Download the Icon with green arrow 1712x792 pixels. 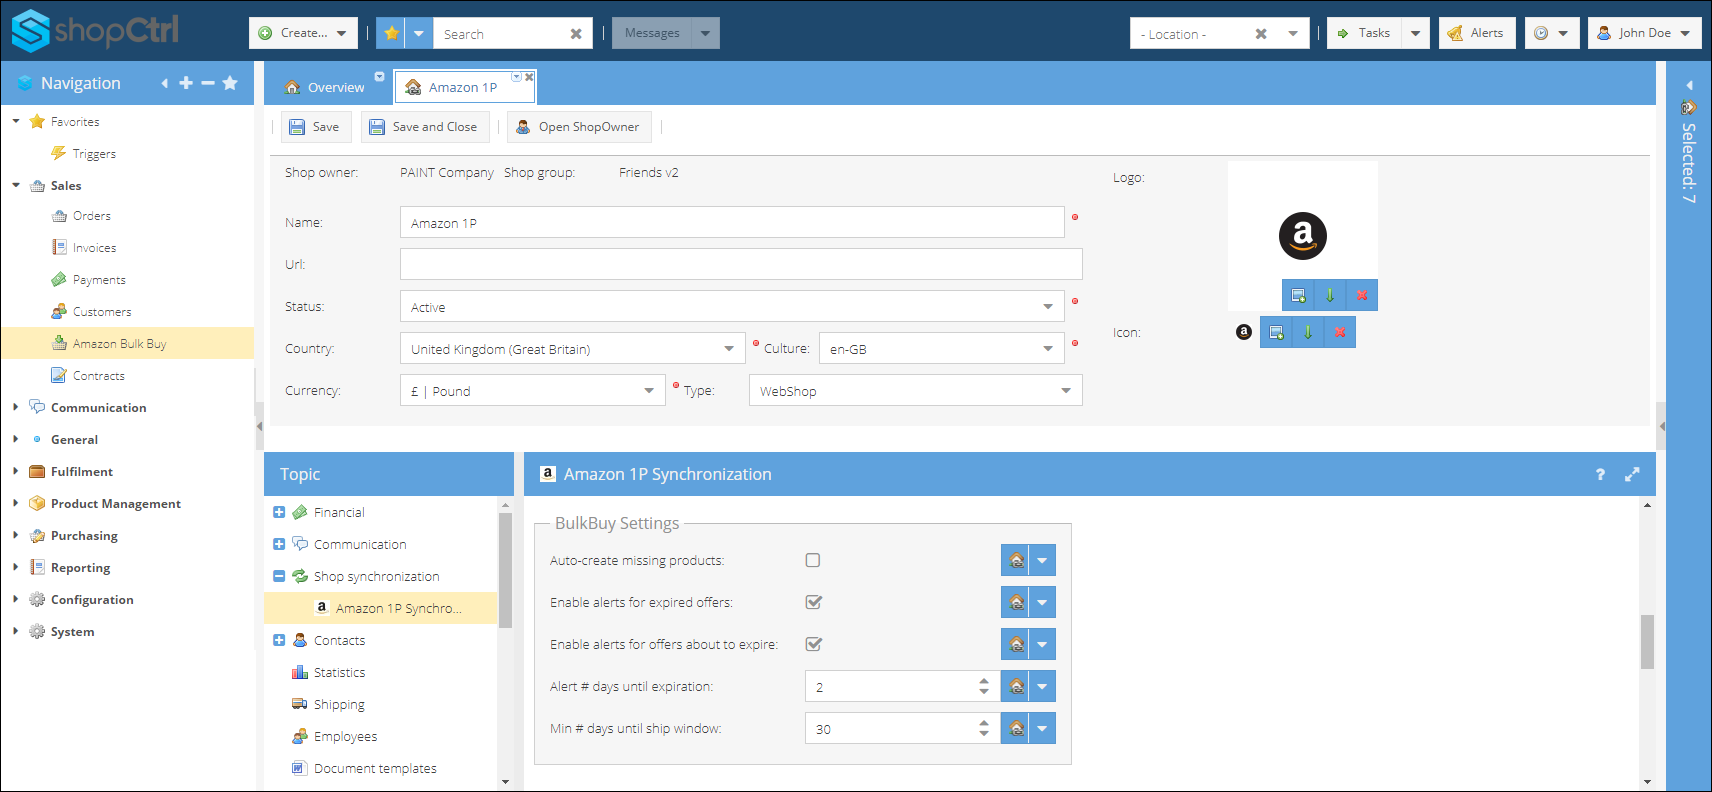pyautogui.click(x=1308, y=332)
